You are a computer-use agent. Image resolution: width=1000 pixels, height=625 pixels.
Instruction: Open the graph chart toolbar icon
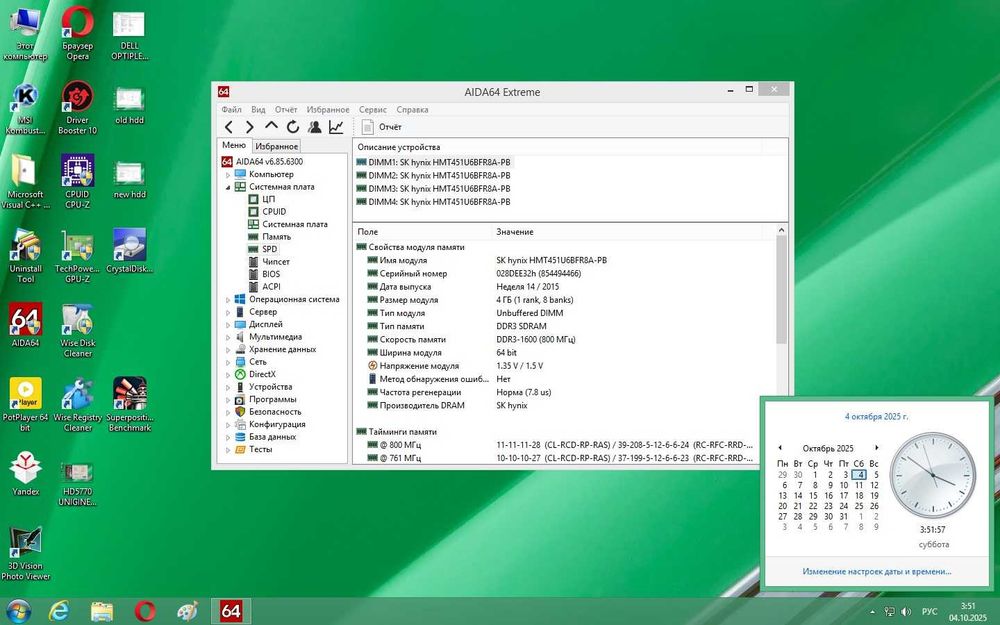(x=336, y=127)
